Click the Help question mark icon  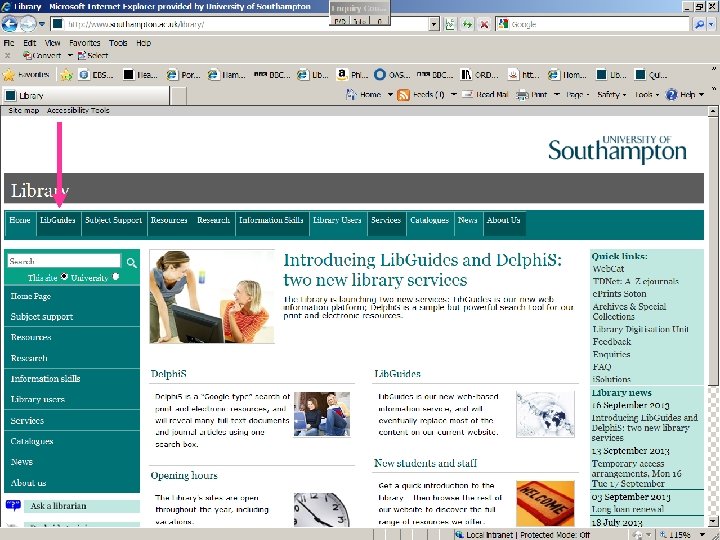pos(671,95)
